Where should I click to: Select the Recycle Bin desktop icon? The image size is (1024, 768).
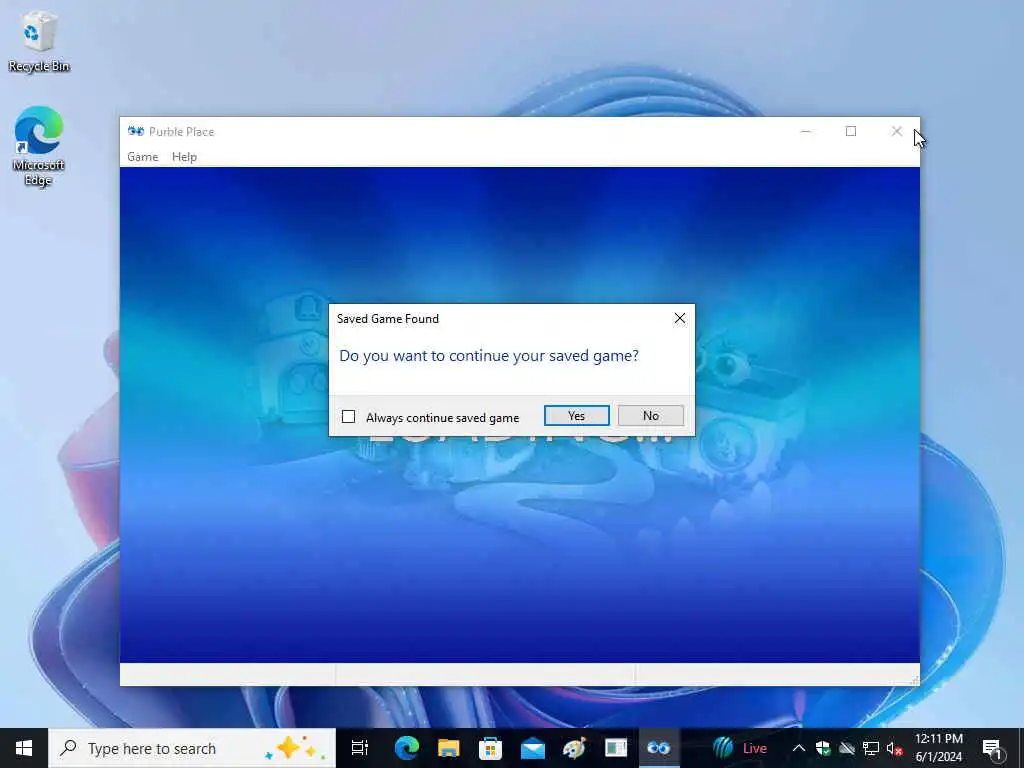coord(39,41)
